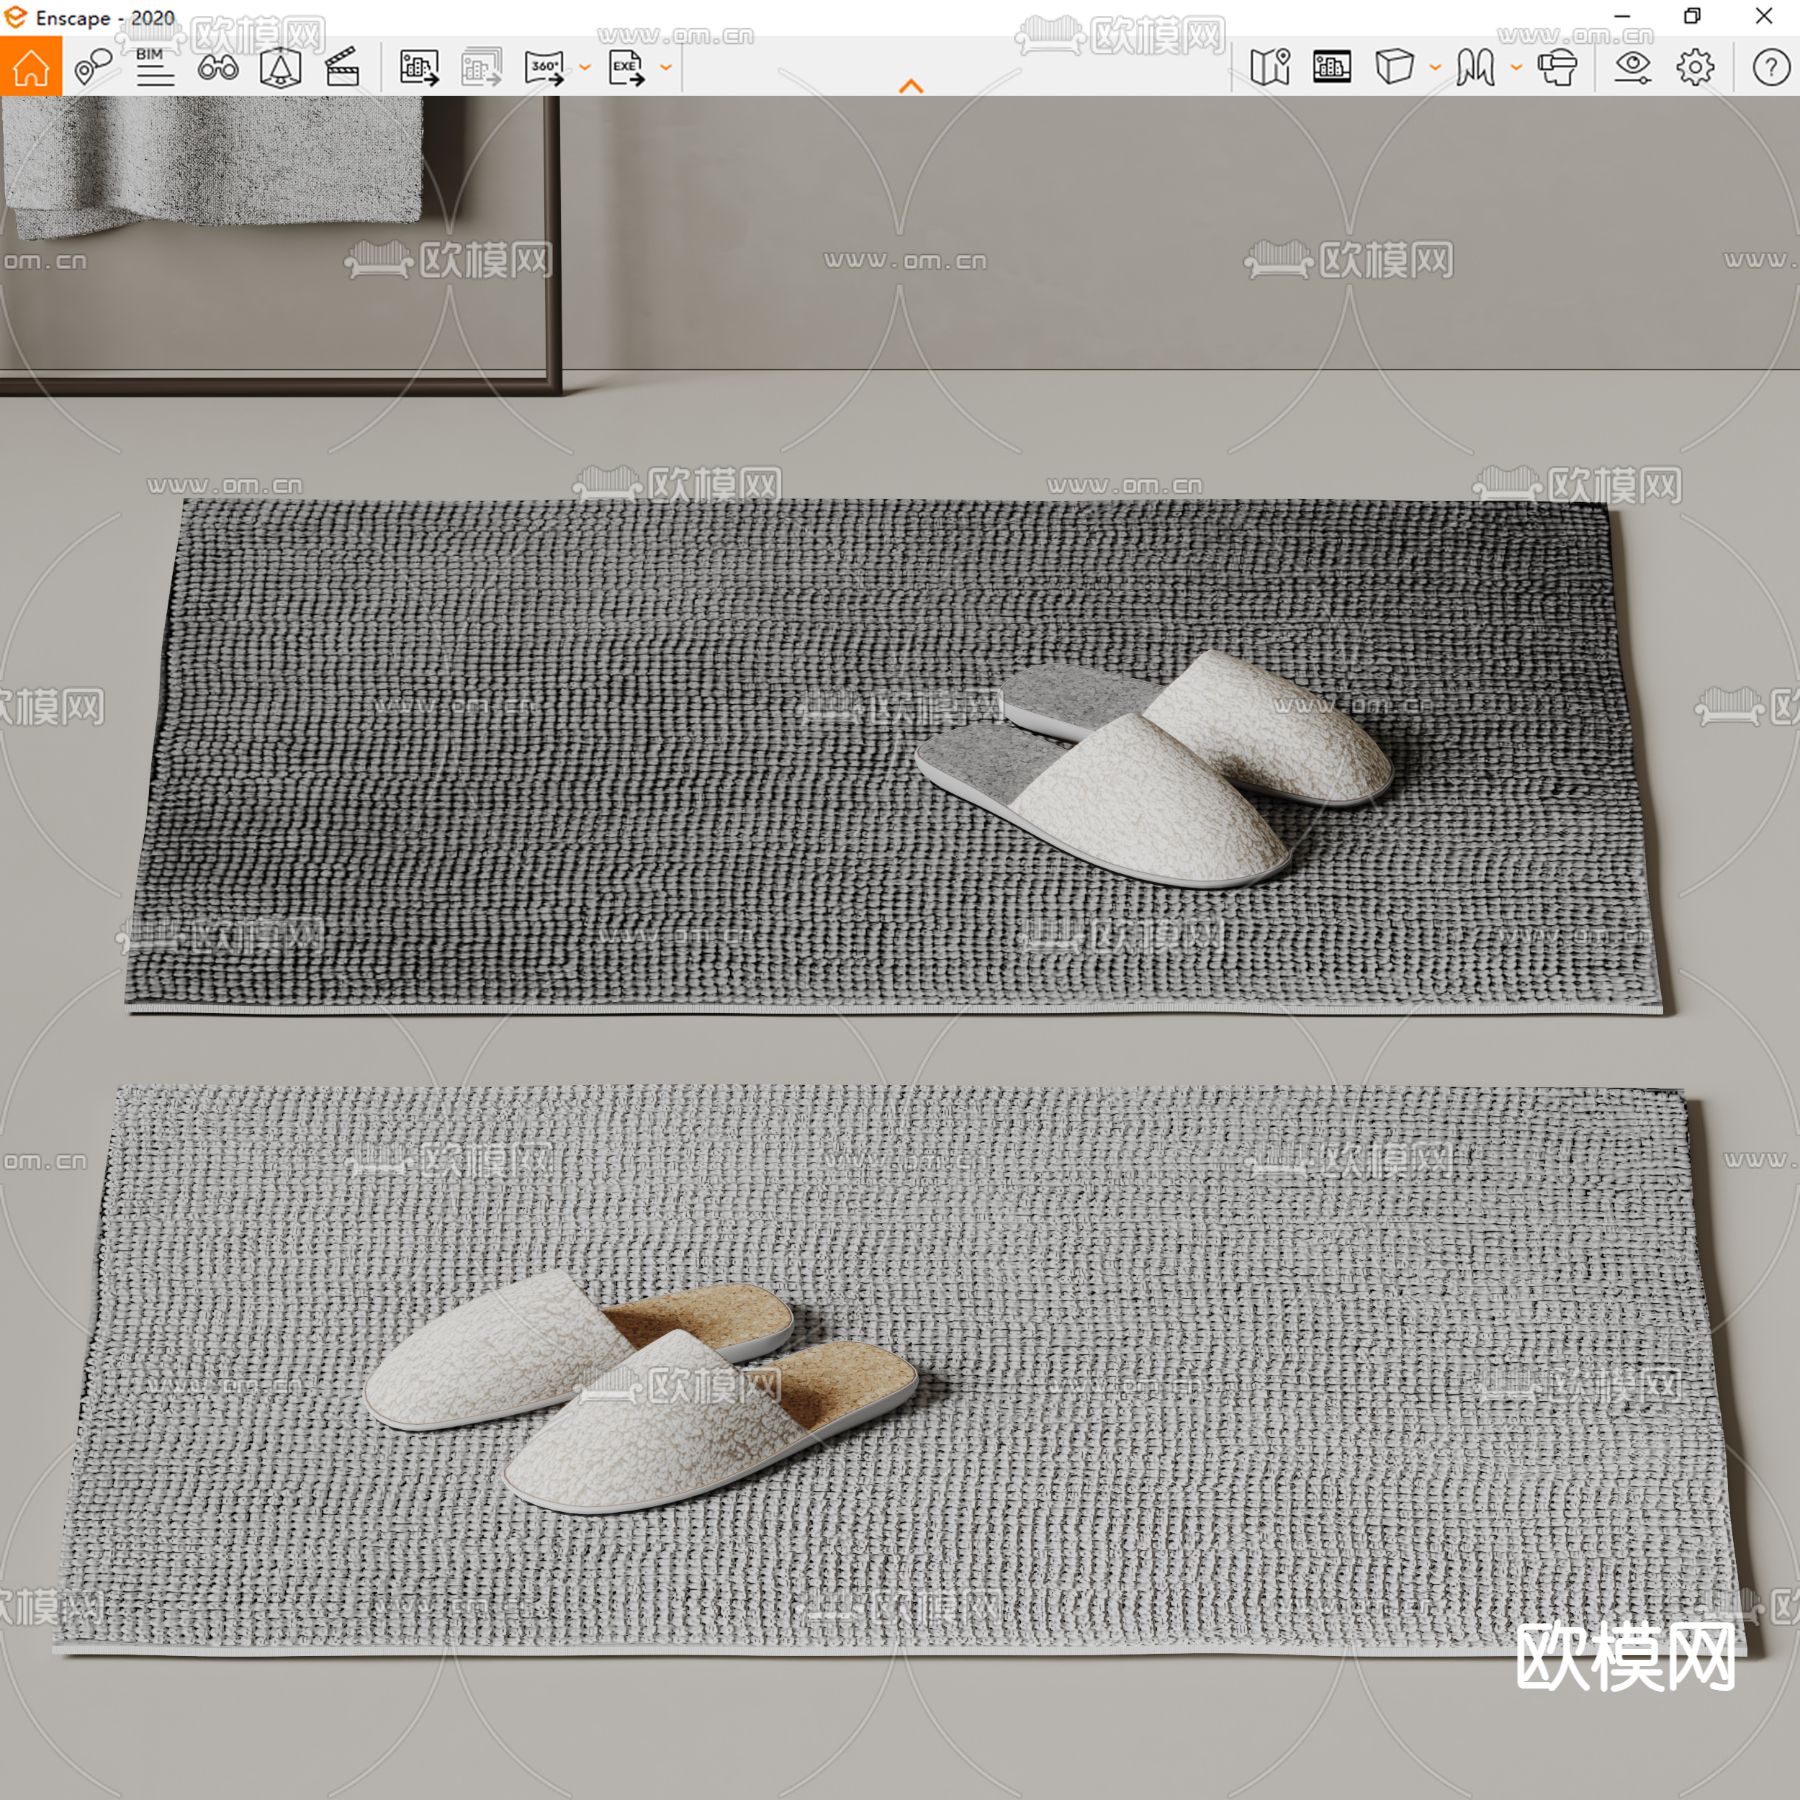Open the collaborative annotations tool
Screen dimensions: 1800x1800
coord(93,68)
